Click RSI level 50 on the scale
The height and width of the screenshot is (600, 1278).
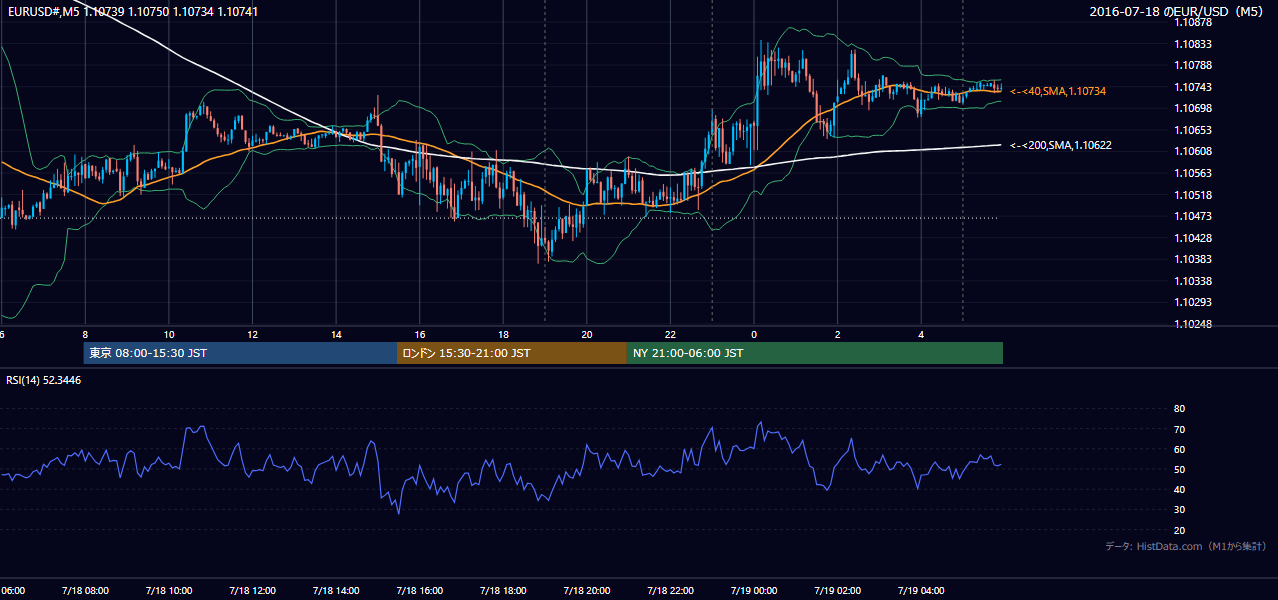point(1179,469)
